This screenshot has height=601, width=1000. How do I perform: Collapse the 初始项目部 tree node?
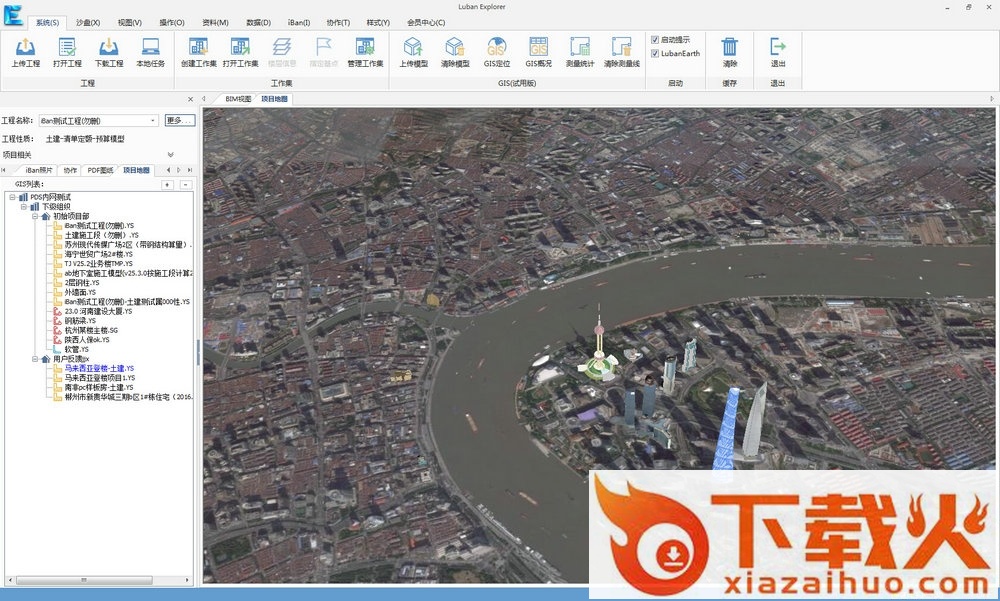point(34,216)
